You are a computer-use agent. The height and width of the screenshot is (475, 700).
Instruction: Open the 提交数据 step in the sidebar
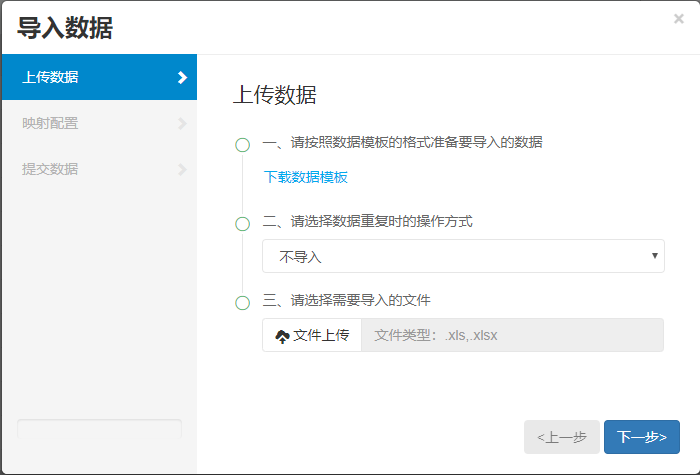(x=100, y=169)
